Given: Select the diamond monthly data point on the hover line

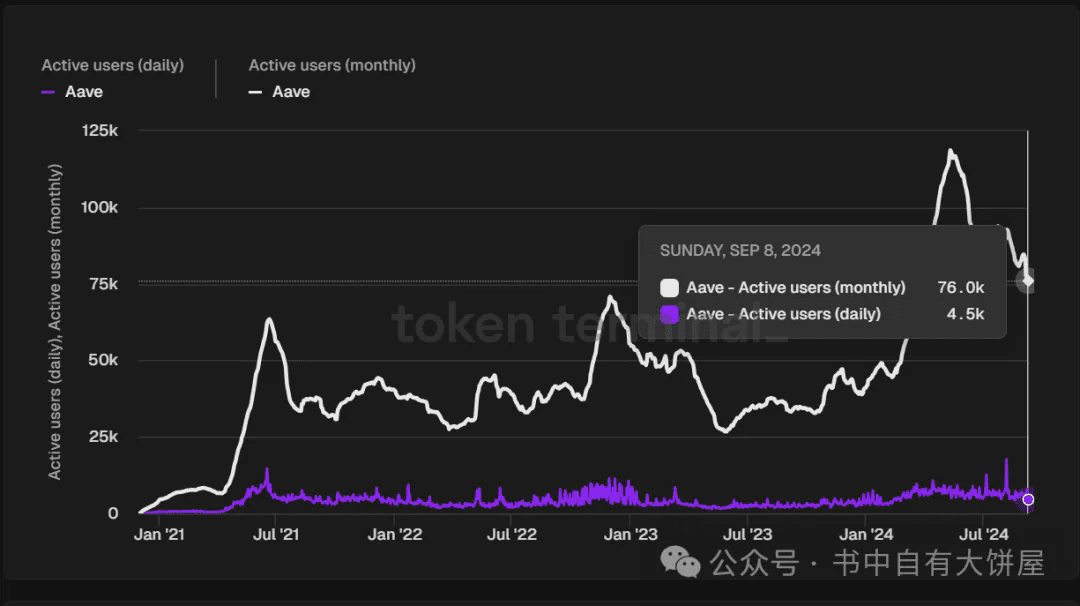Looking at the screenshot, I should (1027, 280).
